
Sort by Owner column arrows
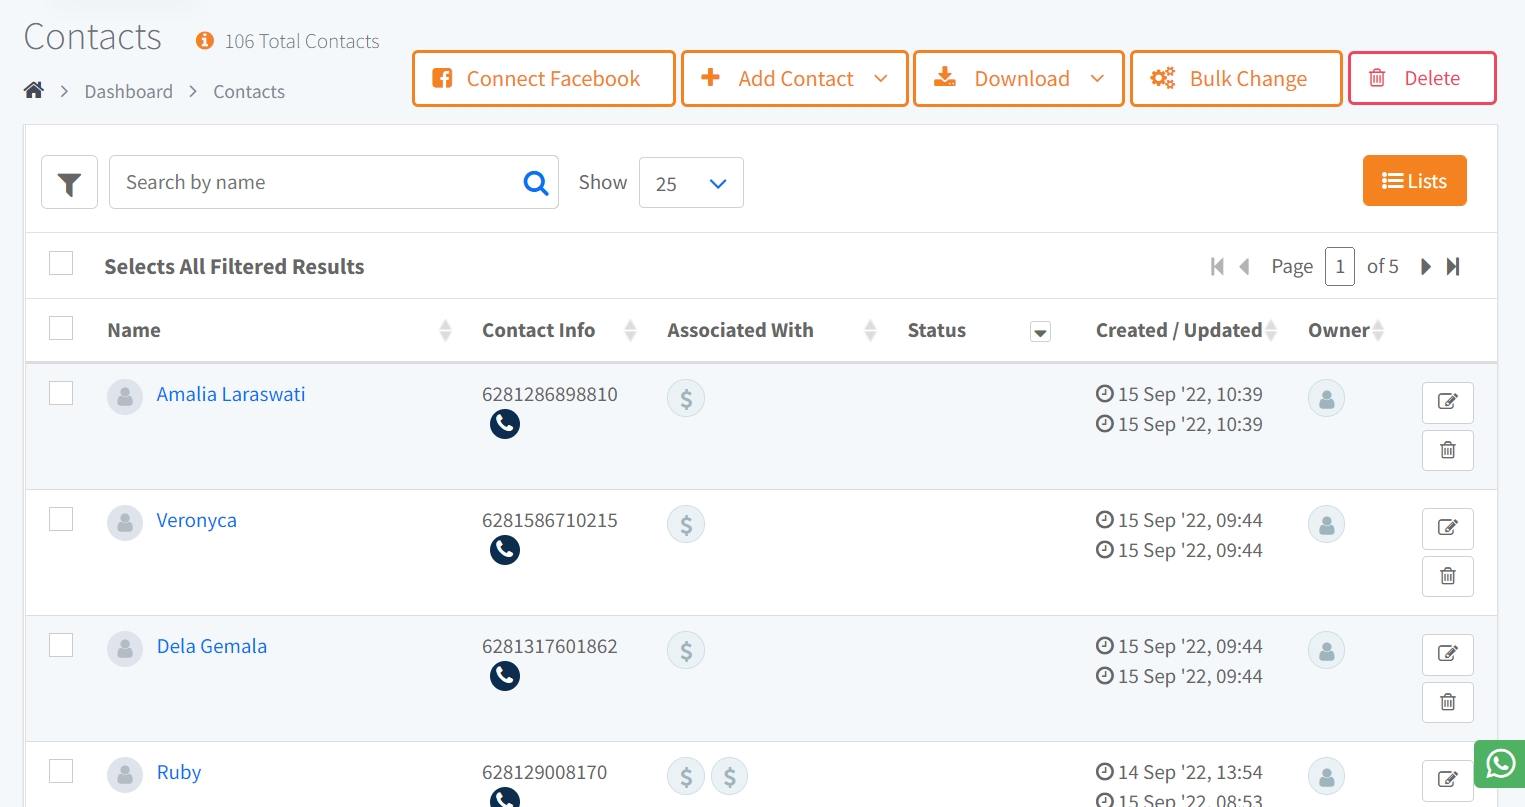(x=1378, y=330)
